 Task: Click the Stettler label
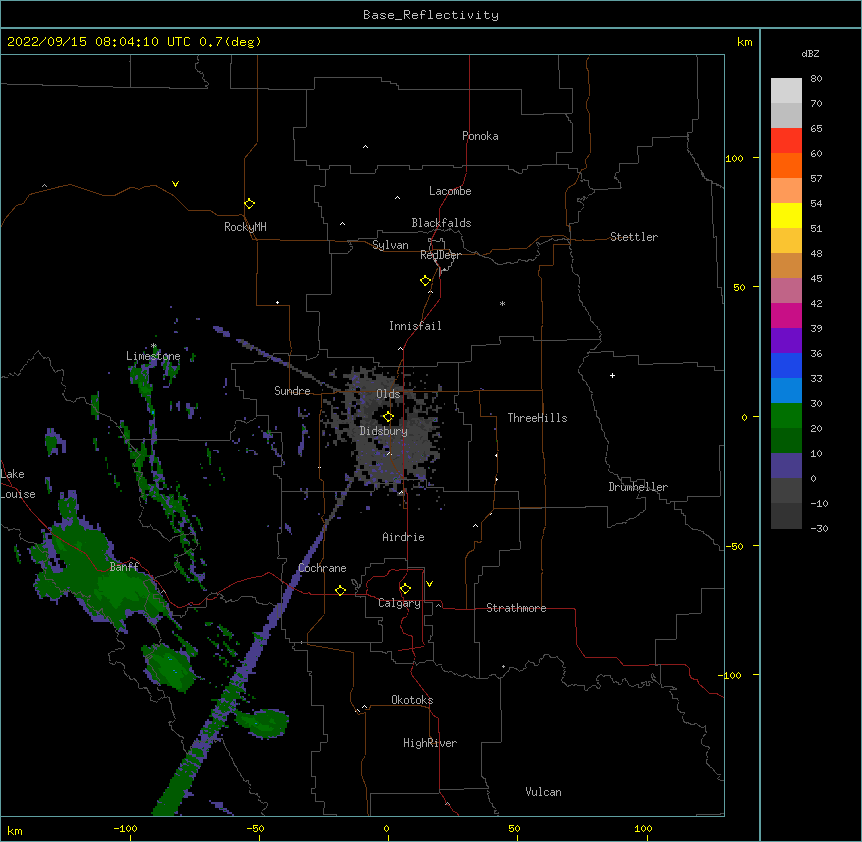click(x=634, y=237)
